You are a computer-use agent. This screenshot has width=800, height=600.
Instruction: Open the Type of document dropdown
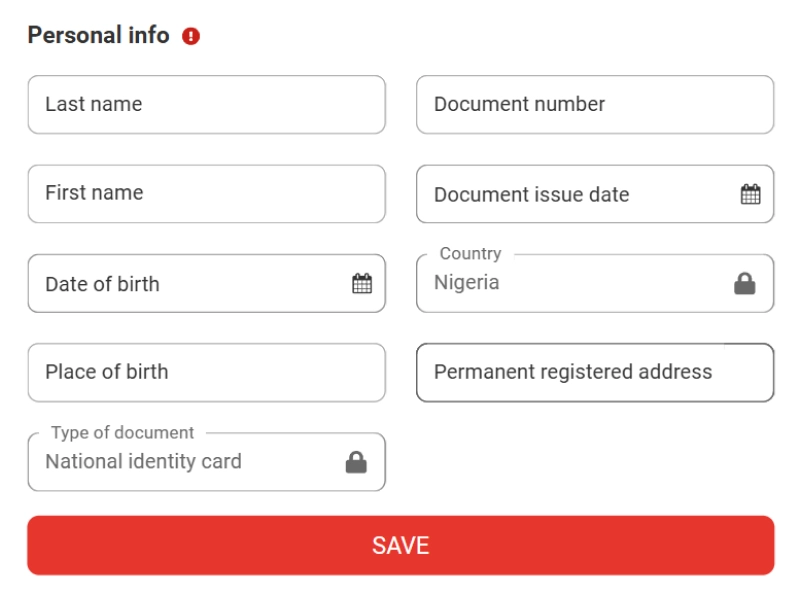click(x=206, y=461)
